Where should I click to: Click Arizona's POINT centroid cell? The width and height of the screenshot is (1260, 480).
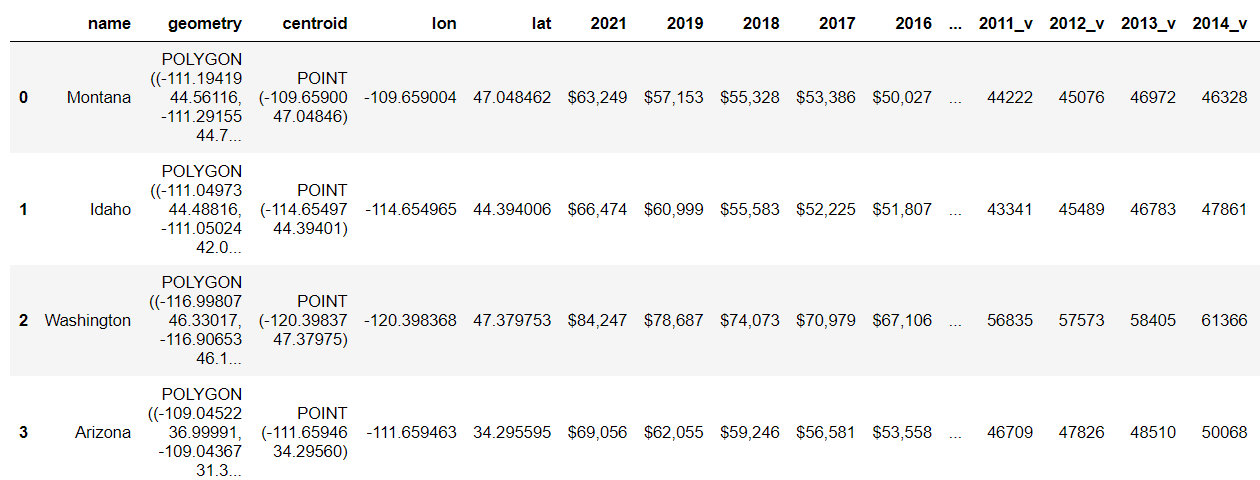tap(304, 432)
